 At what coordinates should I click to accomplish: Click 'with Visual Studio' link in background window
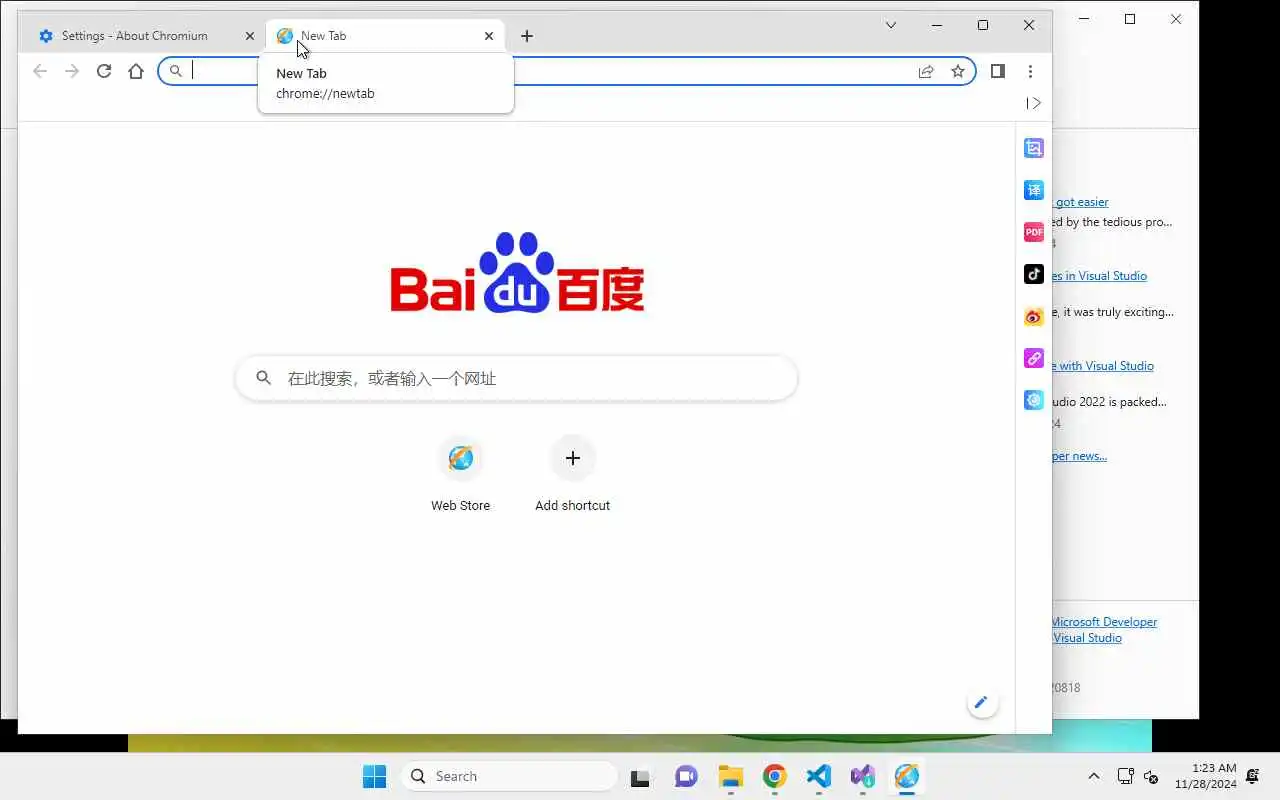tap(1103, 366)
